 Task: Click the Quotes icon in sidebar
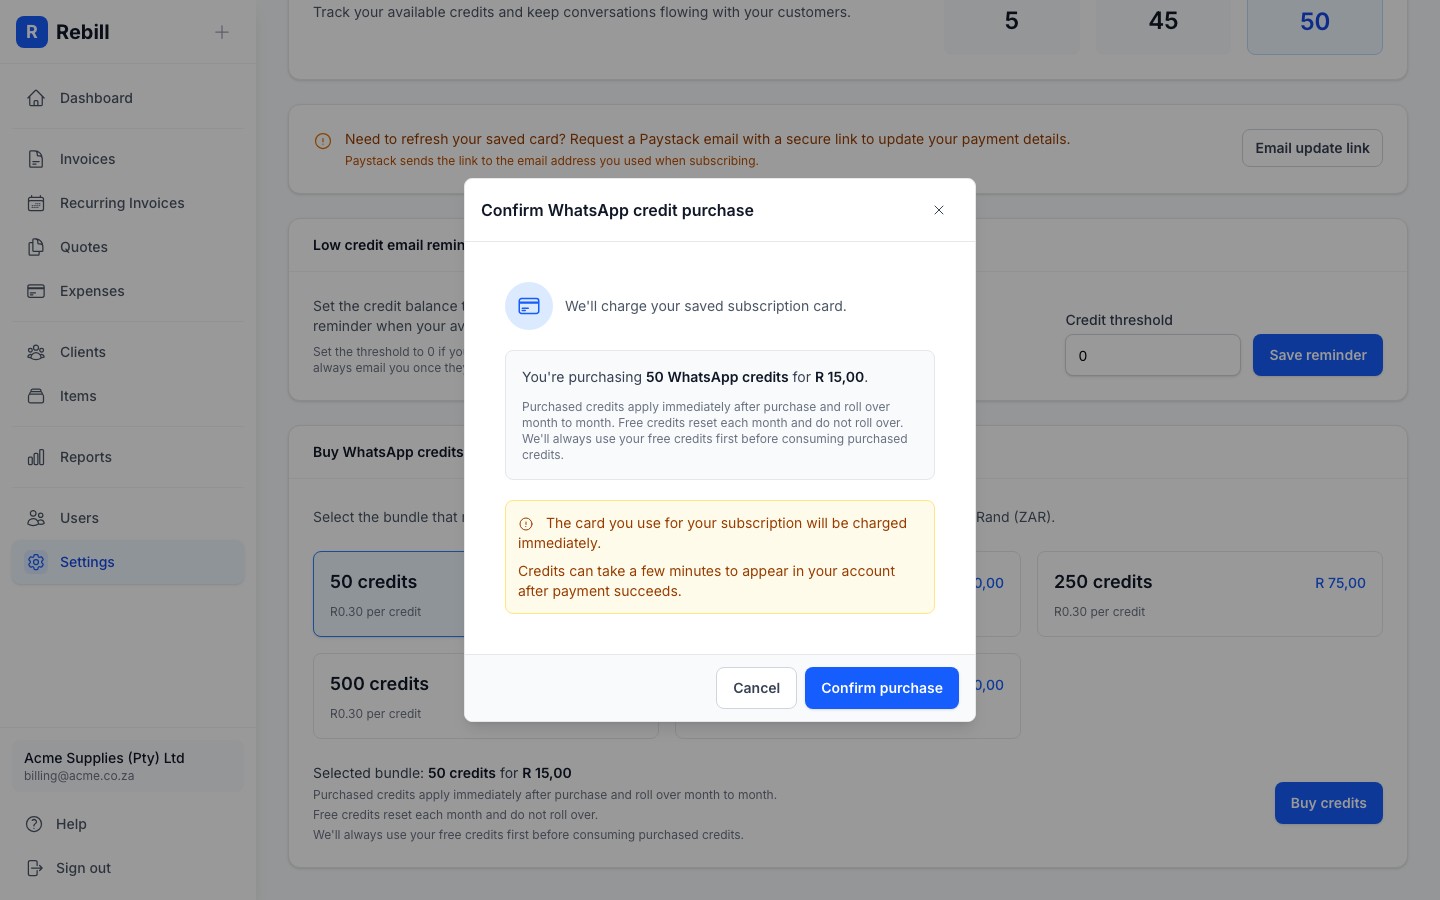(x=36, y=247)
